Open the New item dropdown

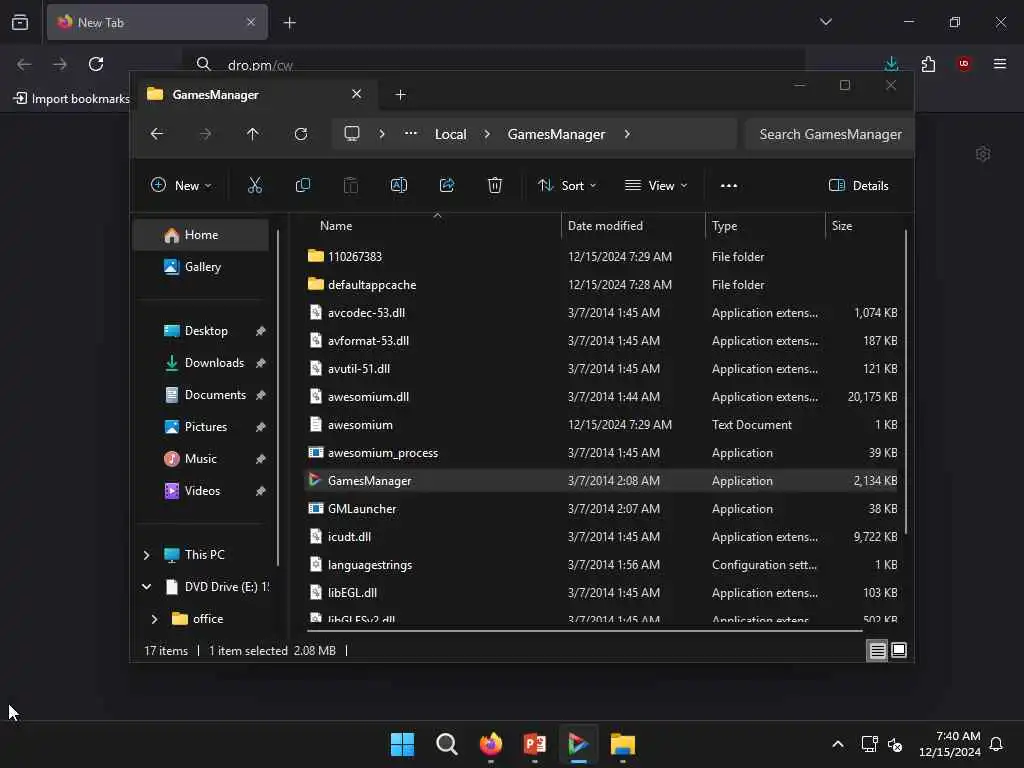181,185
